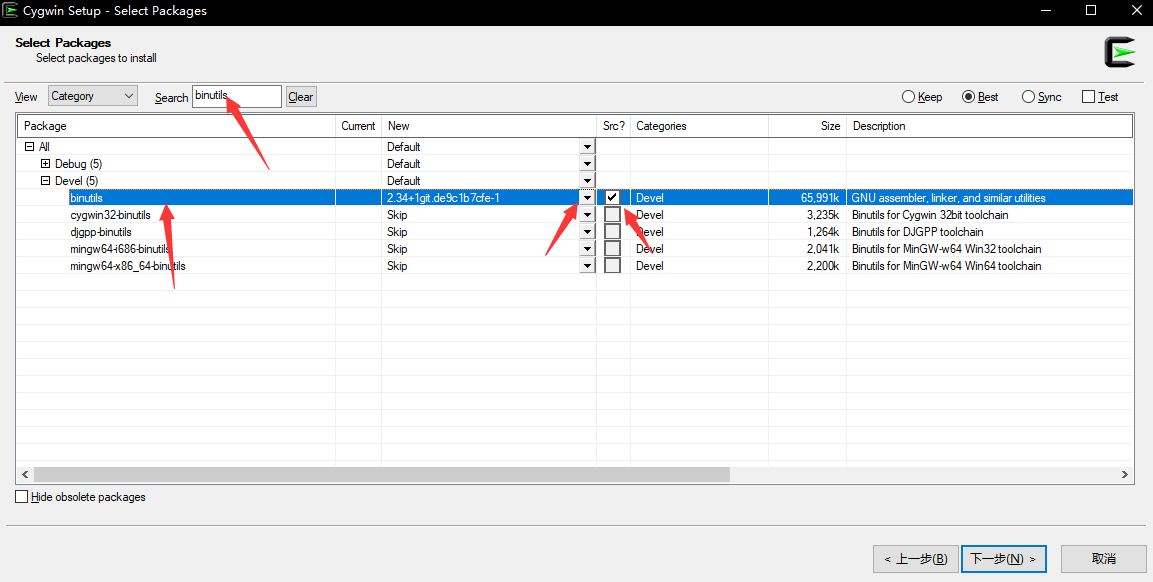Click the 1,264k size value
The image size is (1153, 582).
coord(823,232)
